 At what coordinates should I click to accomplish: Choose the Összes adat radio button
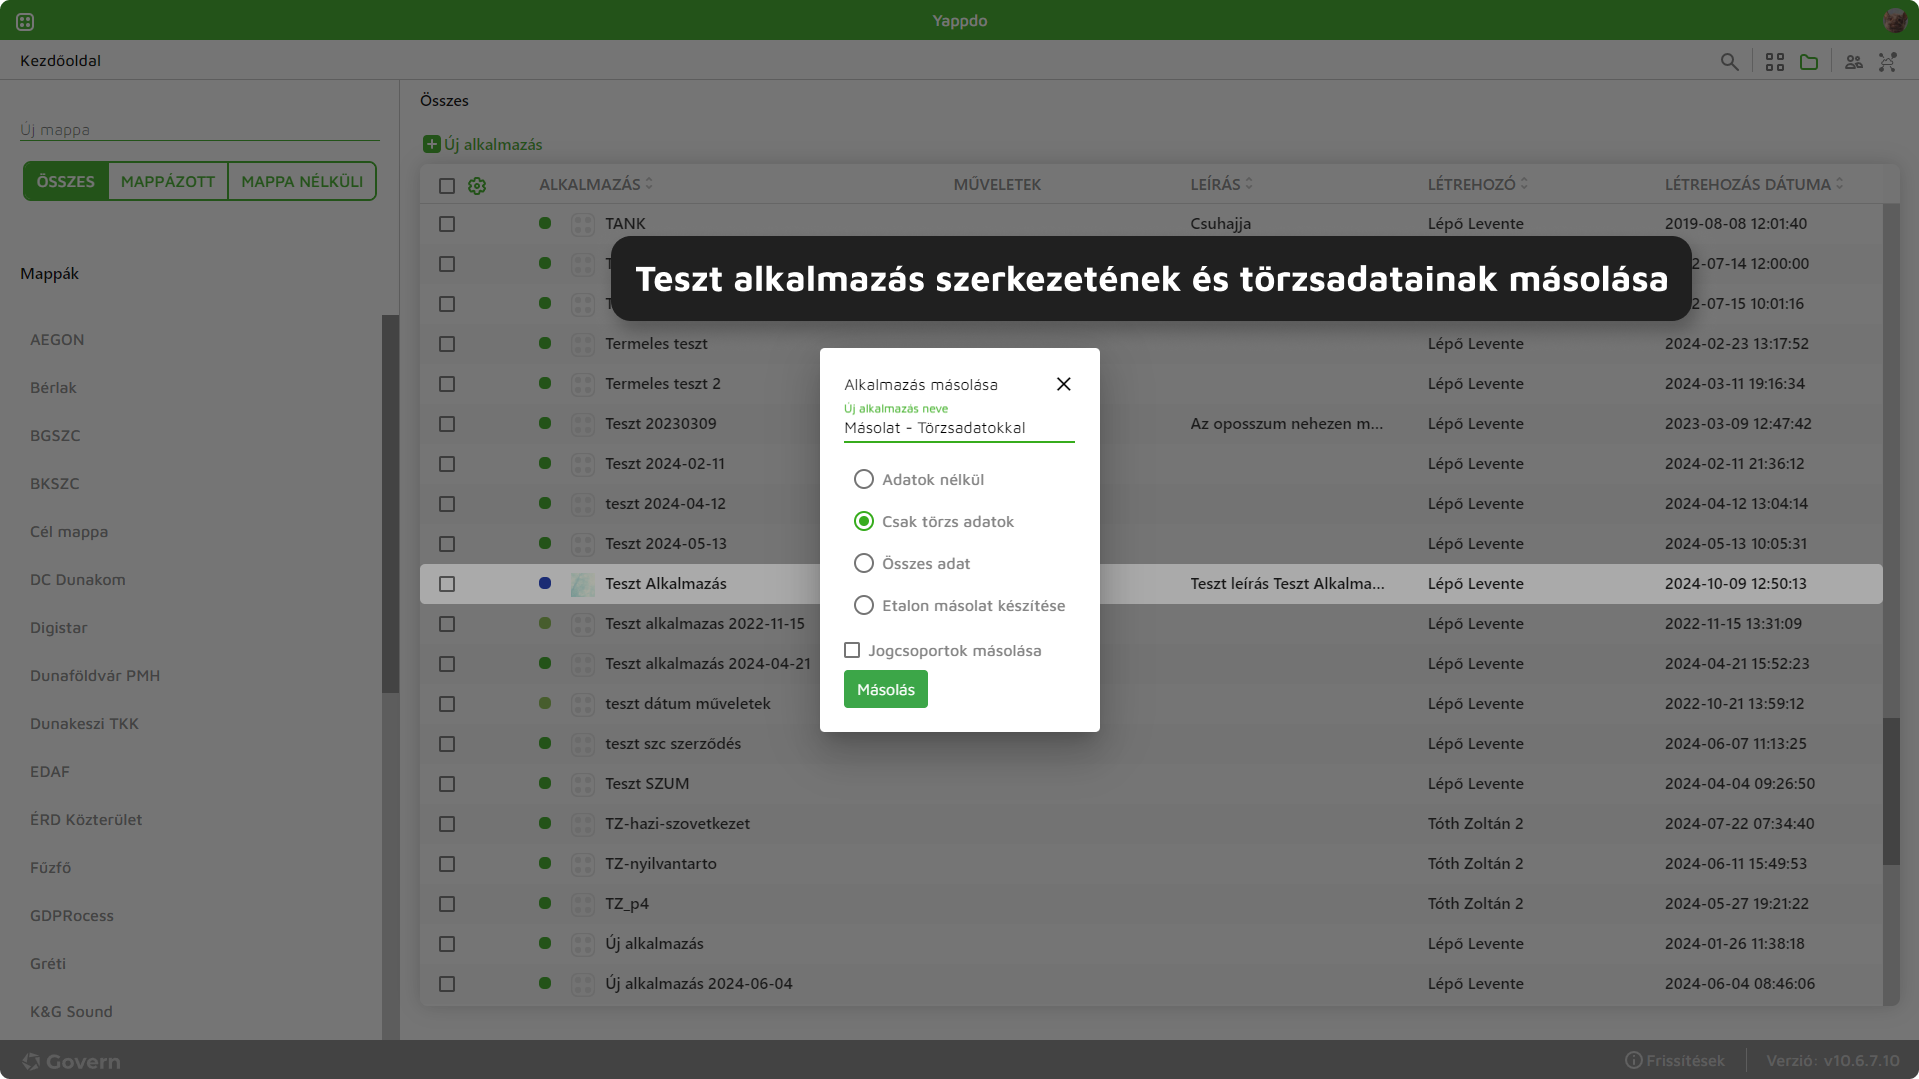pyautogui.click(x=864, y=563)
